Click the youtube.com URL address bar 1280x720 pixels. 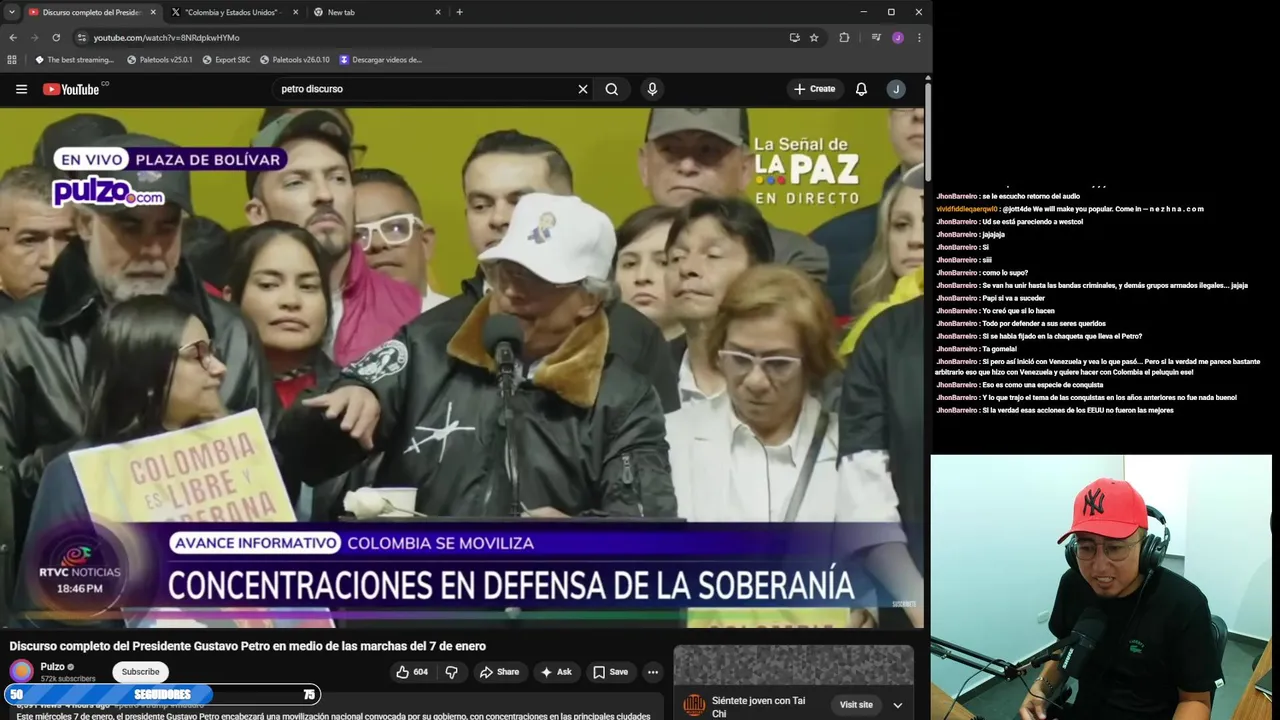(x=430, y=38)
